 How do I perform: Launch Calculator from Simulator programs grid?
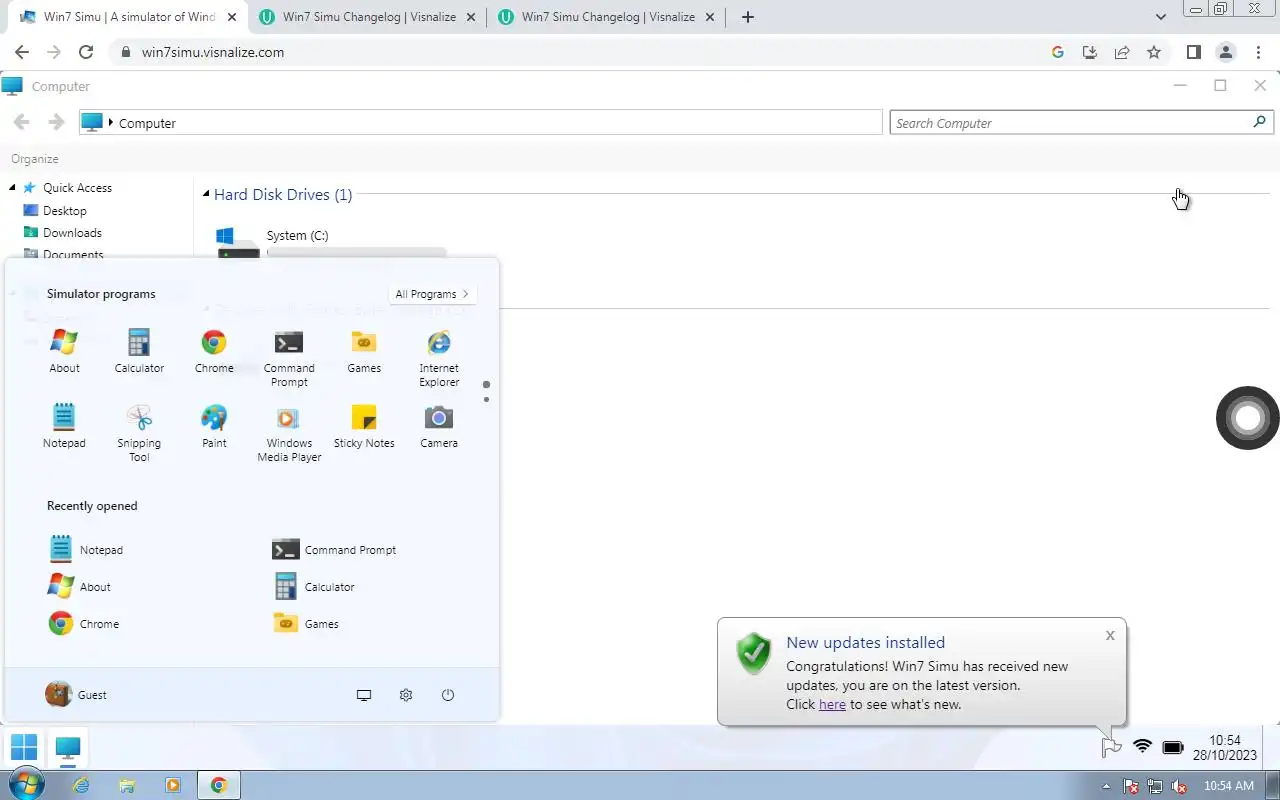click(139, 352)
